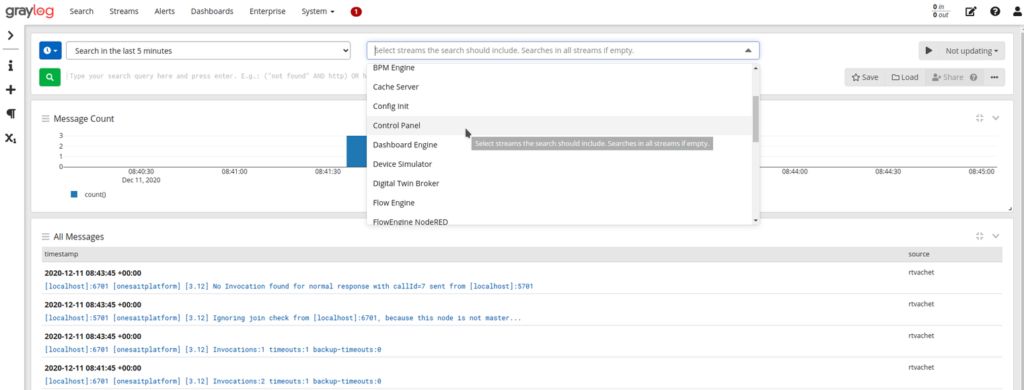1024x390 pixels.
Task: Click the stream list scrollbar thumb
Action: [x=756, y=119]
